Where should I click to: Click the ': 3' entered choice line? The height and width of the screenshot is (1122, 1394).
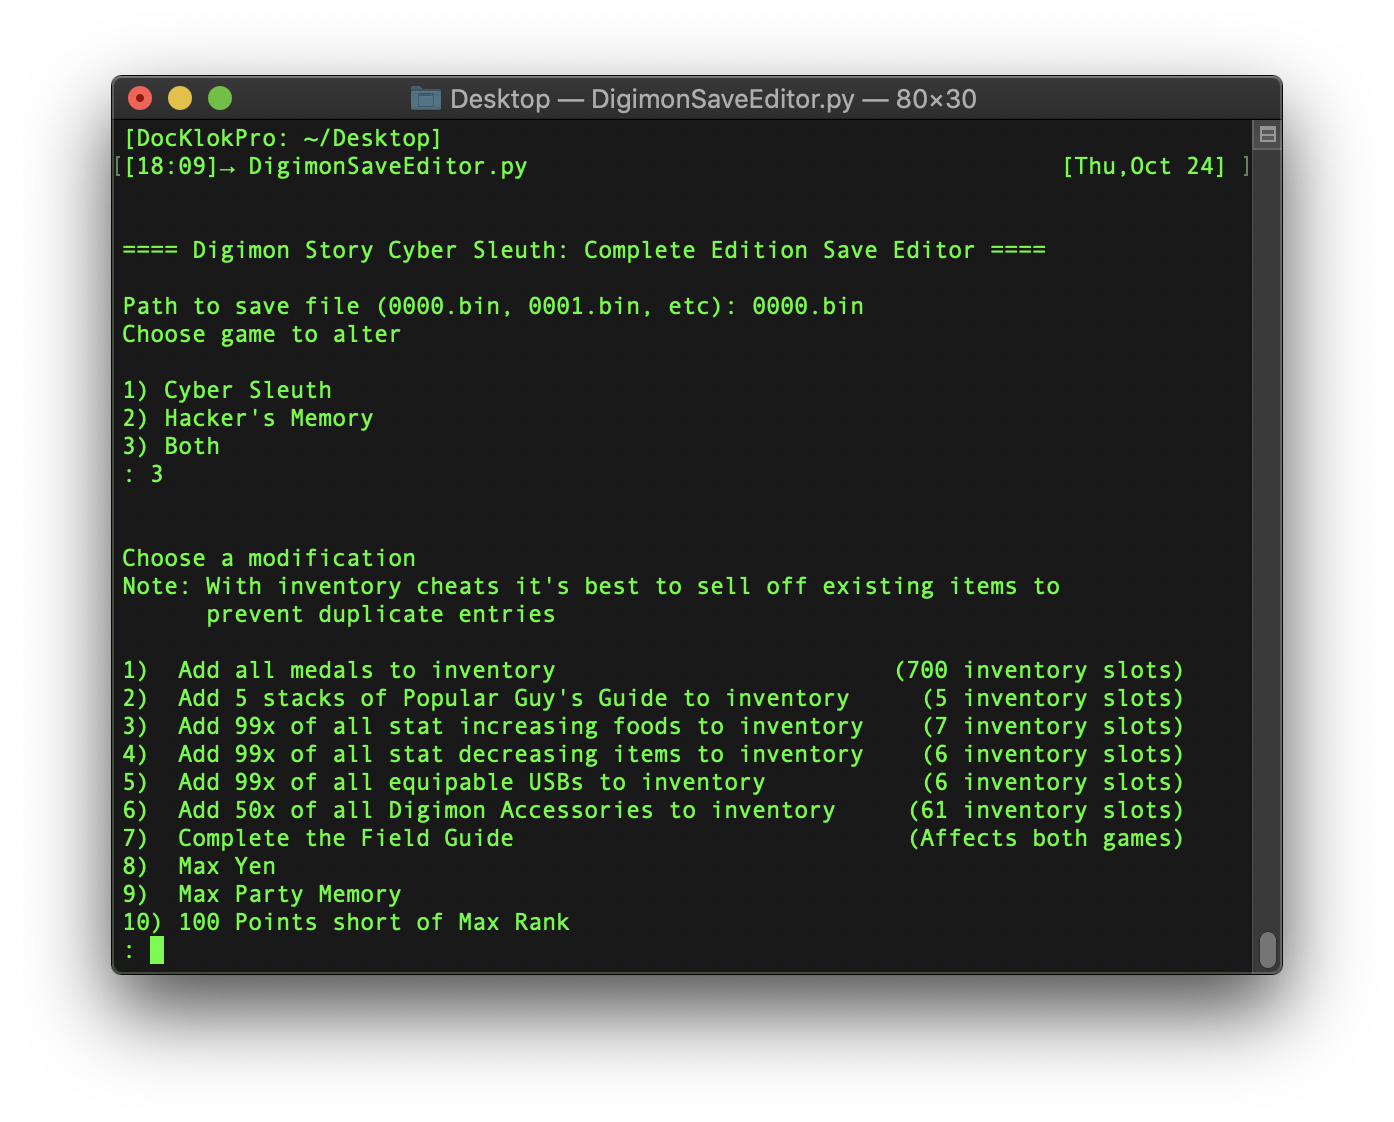pyautogui.click(x=143, y=474)
